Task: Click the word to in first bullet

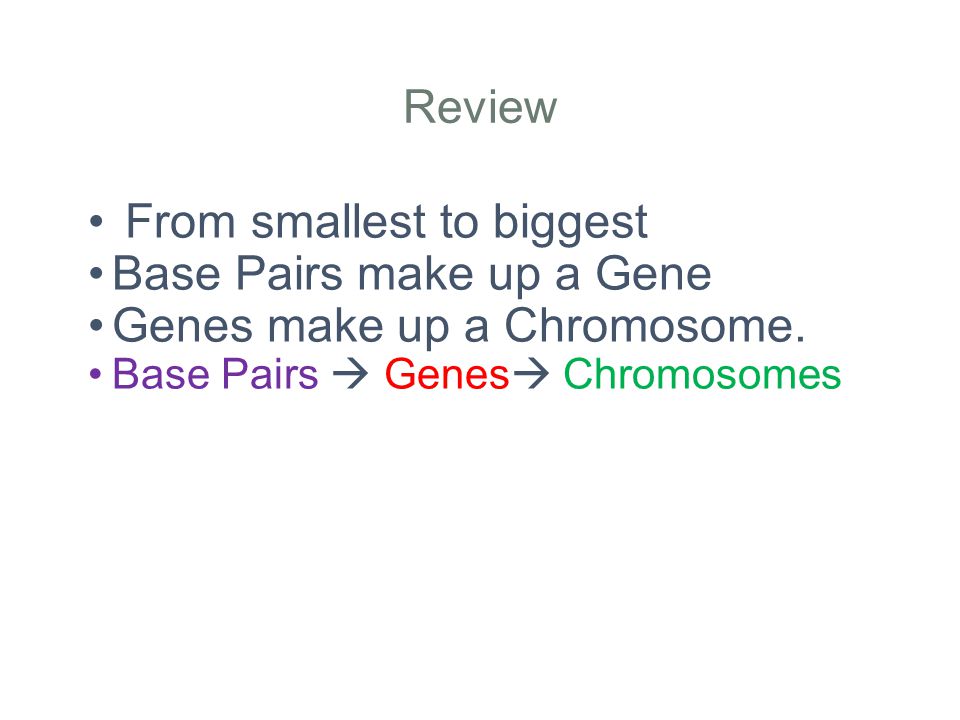Action: tap(459, 222)
